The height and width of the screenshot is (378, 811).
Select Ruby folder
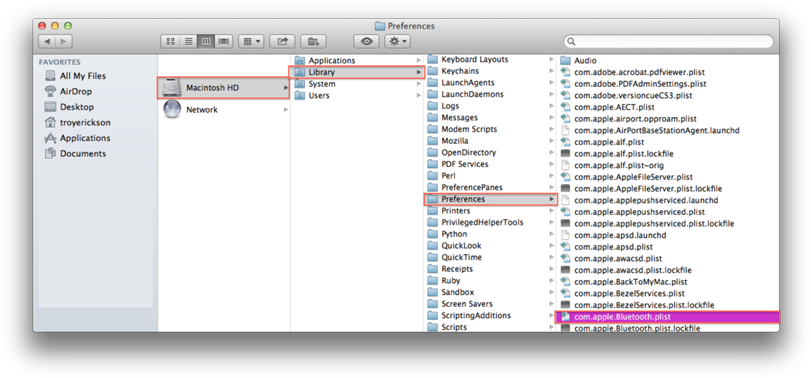coord(490,281)
